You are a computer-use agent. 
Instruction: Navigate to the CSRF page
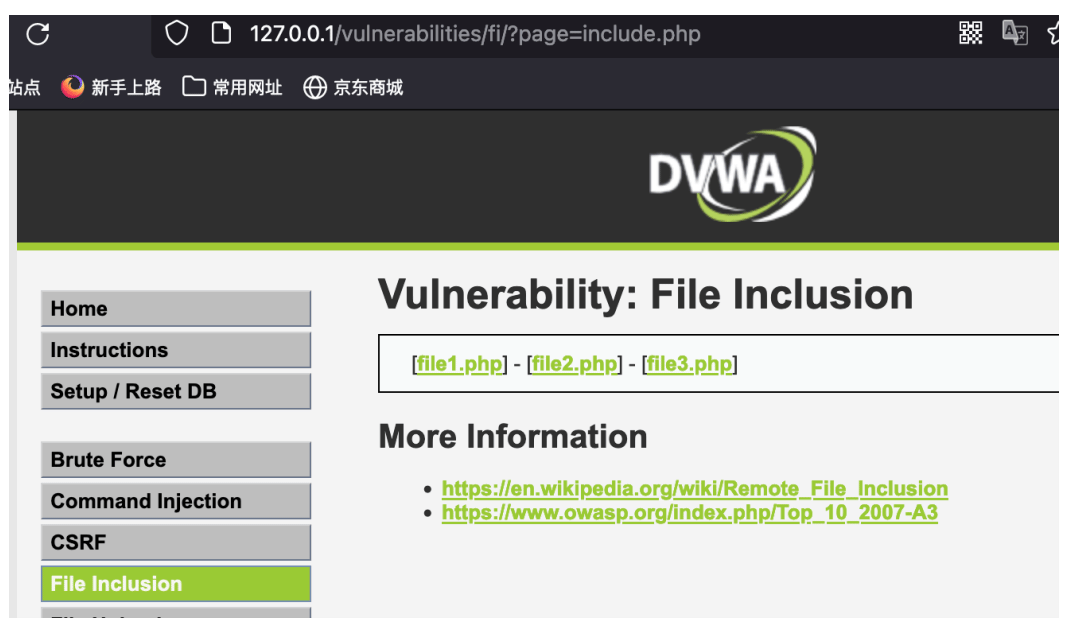coord(176,543)
